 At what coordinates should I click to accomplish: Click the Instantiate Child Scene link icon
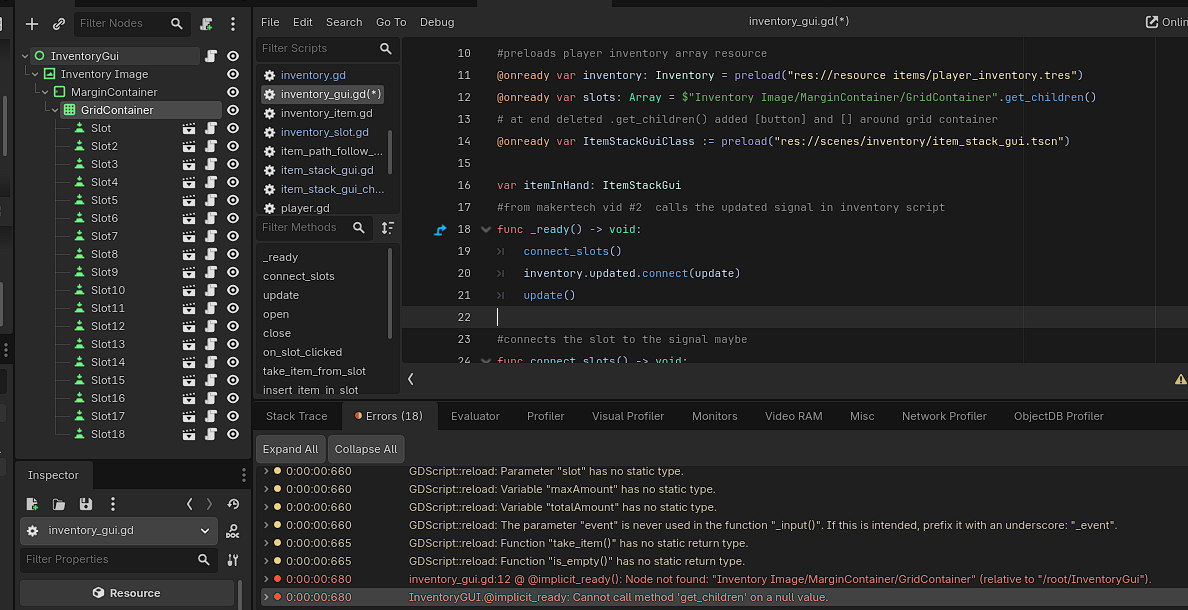click(58, 24)
